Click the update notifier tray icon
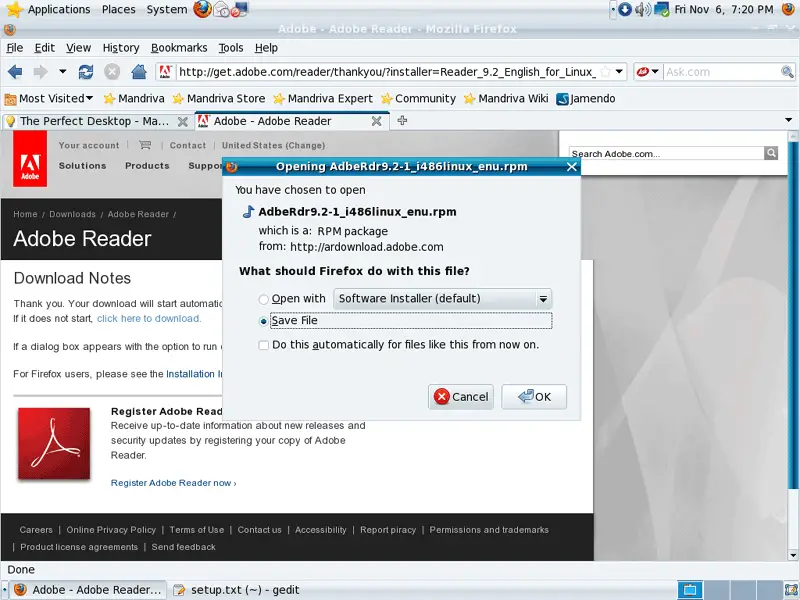Screen dimensions: 800x600 [x=625, y=9]
